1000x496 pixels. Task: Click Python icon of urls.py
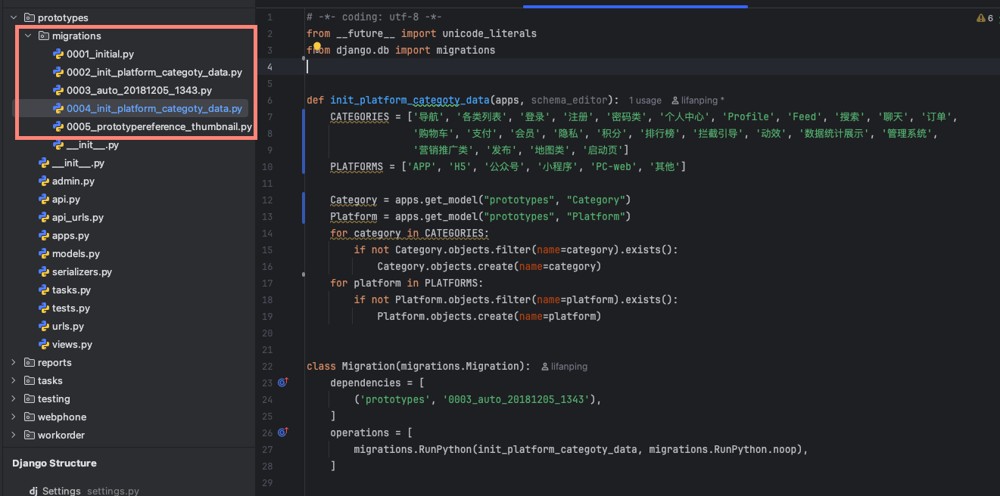point(43,326)
